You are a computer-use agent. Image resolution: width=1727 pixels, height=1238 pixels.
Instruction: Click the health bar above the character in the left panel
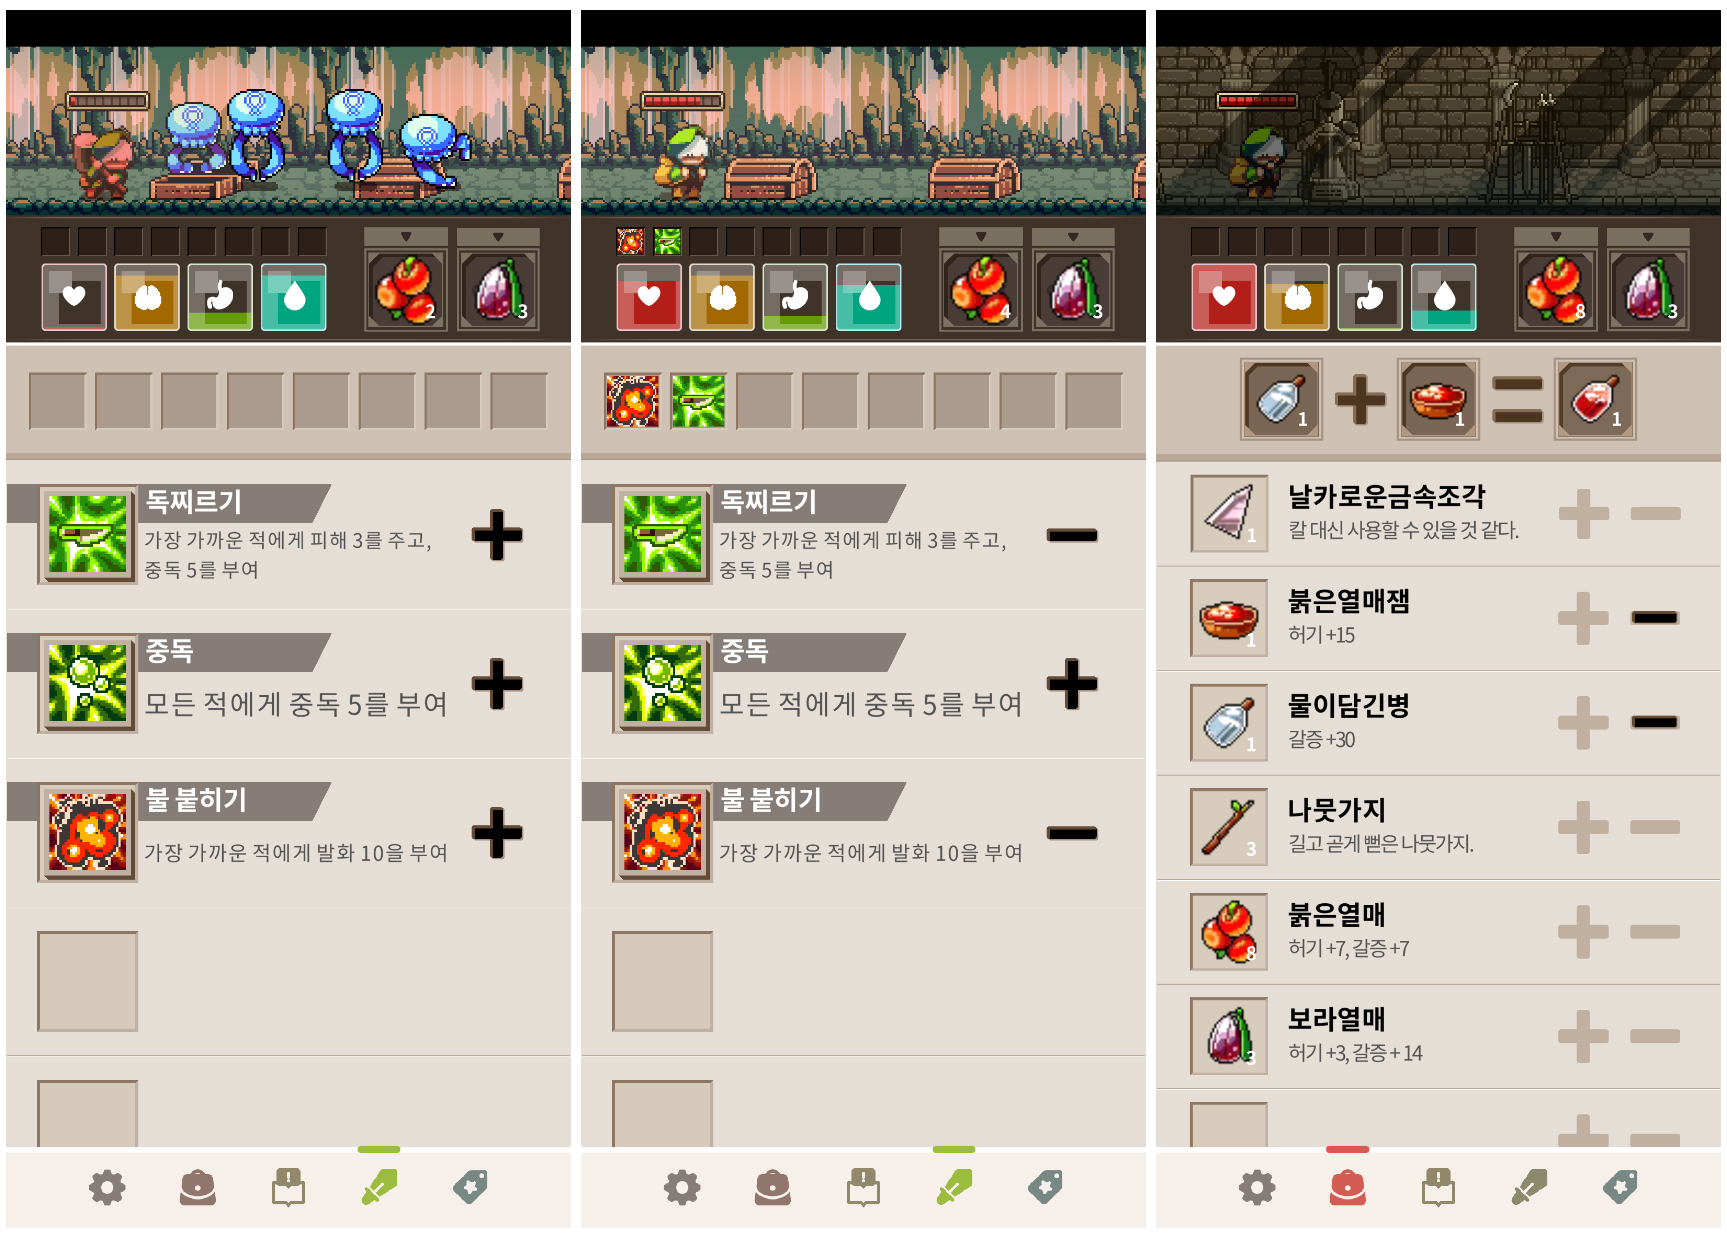(107, 101)
